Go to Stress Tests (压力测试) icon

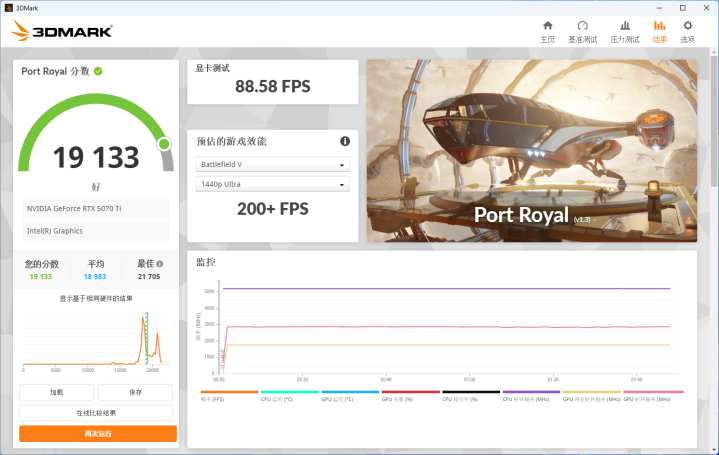624,31
